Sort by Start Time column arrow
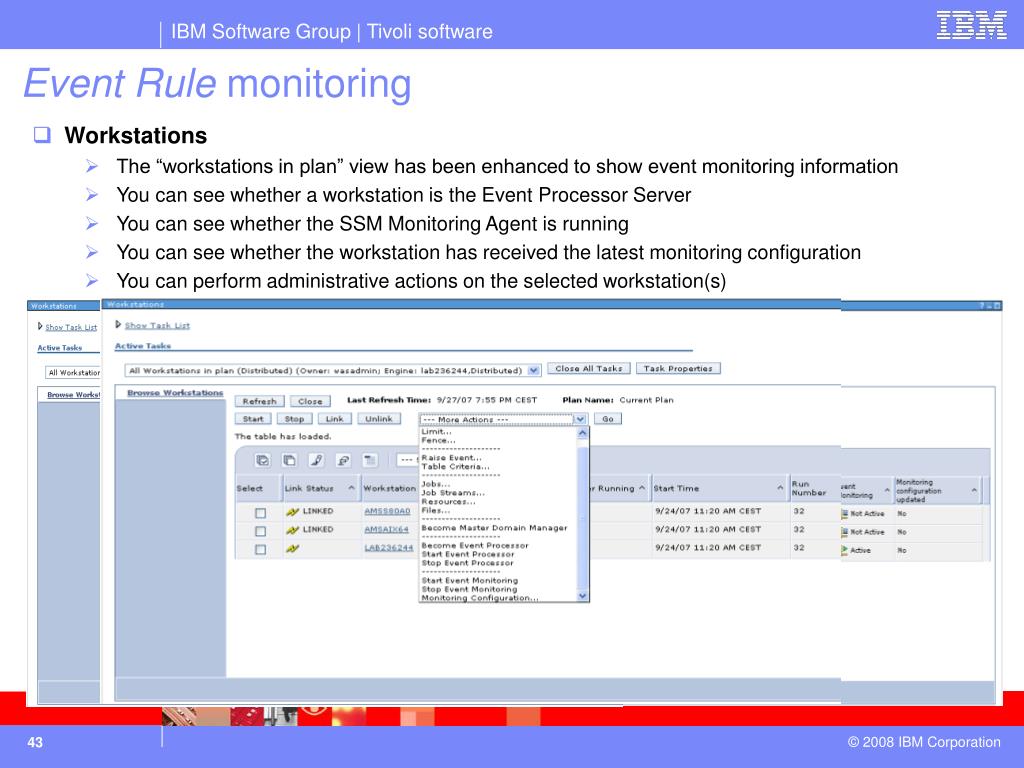The height and width of the screenshot is (768, 1024). [780, 488]
